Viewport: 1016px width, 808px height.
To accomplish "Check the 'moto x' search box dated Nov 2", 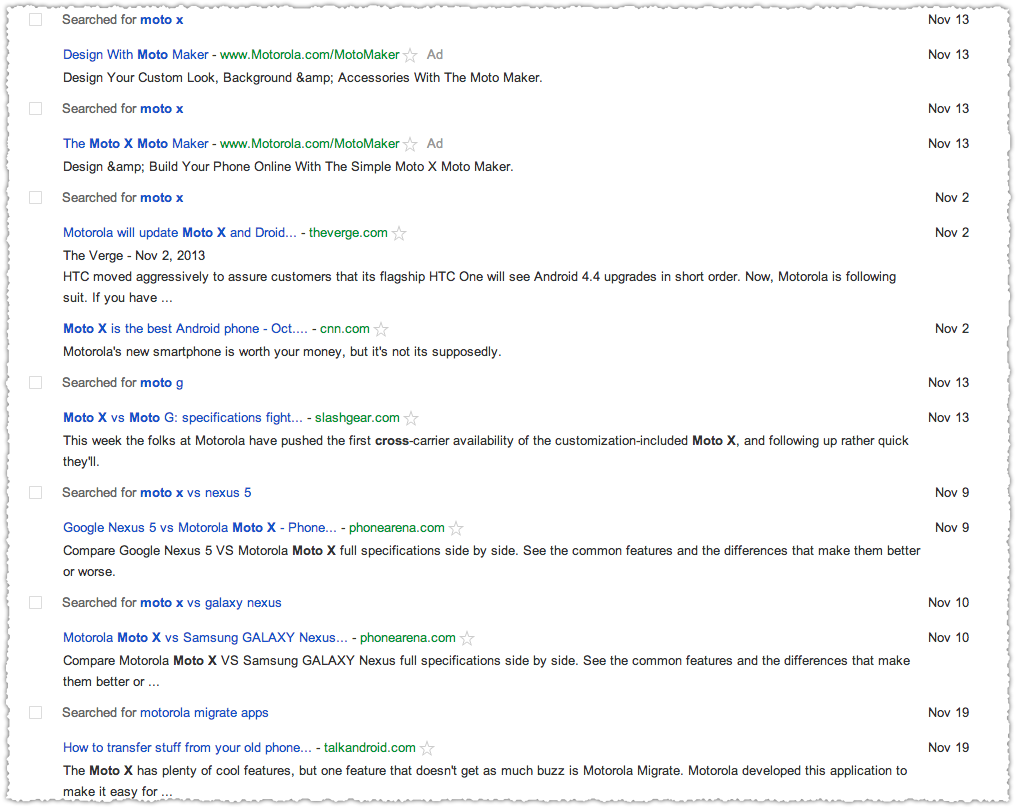I will click(36, 197).
